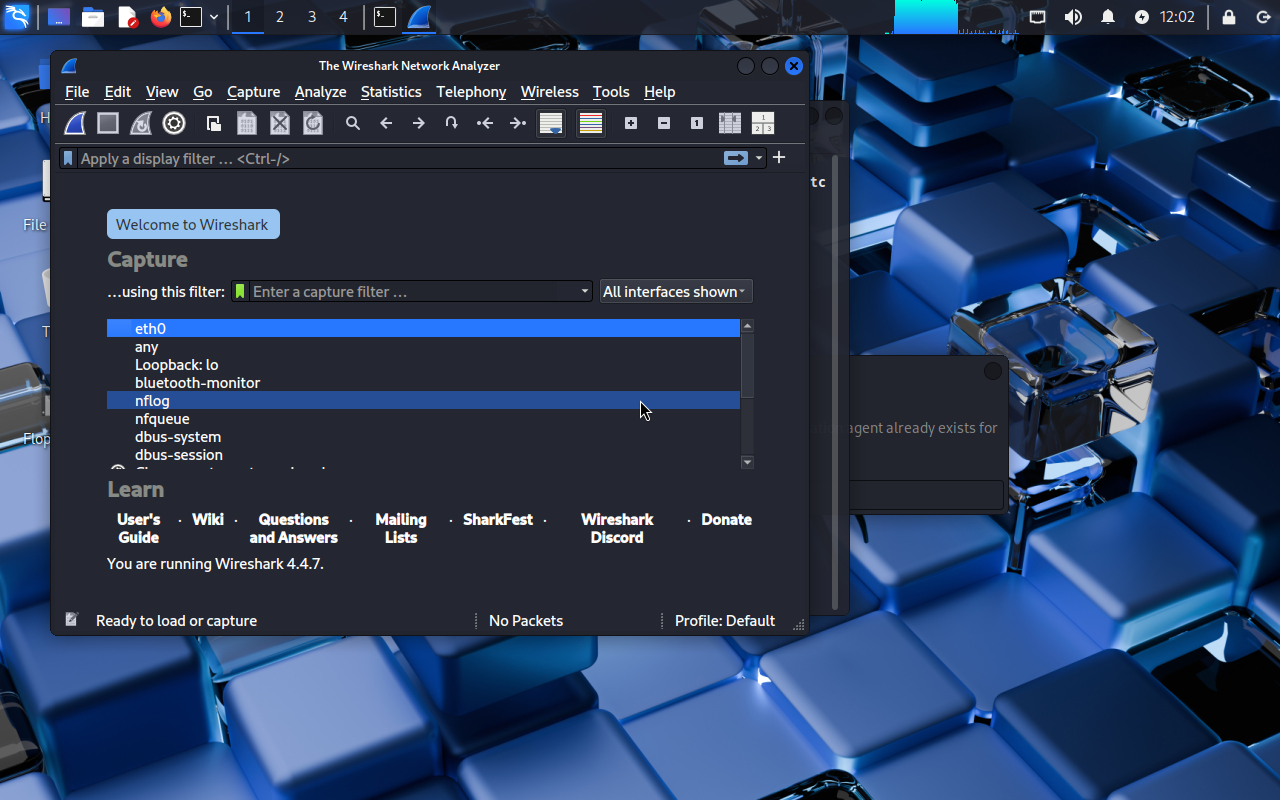Open the Telephony menu
Viewport: 1280px width, 800px height.
click(x=471, y=91)
